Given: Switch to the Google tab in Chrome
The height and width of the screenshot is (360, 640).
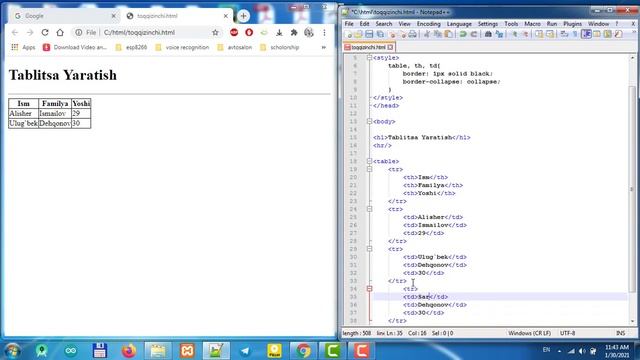Looking at the screenshot, I should pyautogui.click(x=63, y=16).
